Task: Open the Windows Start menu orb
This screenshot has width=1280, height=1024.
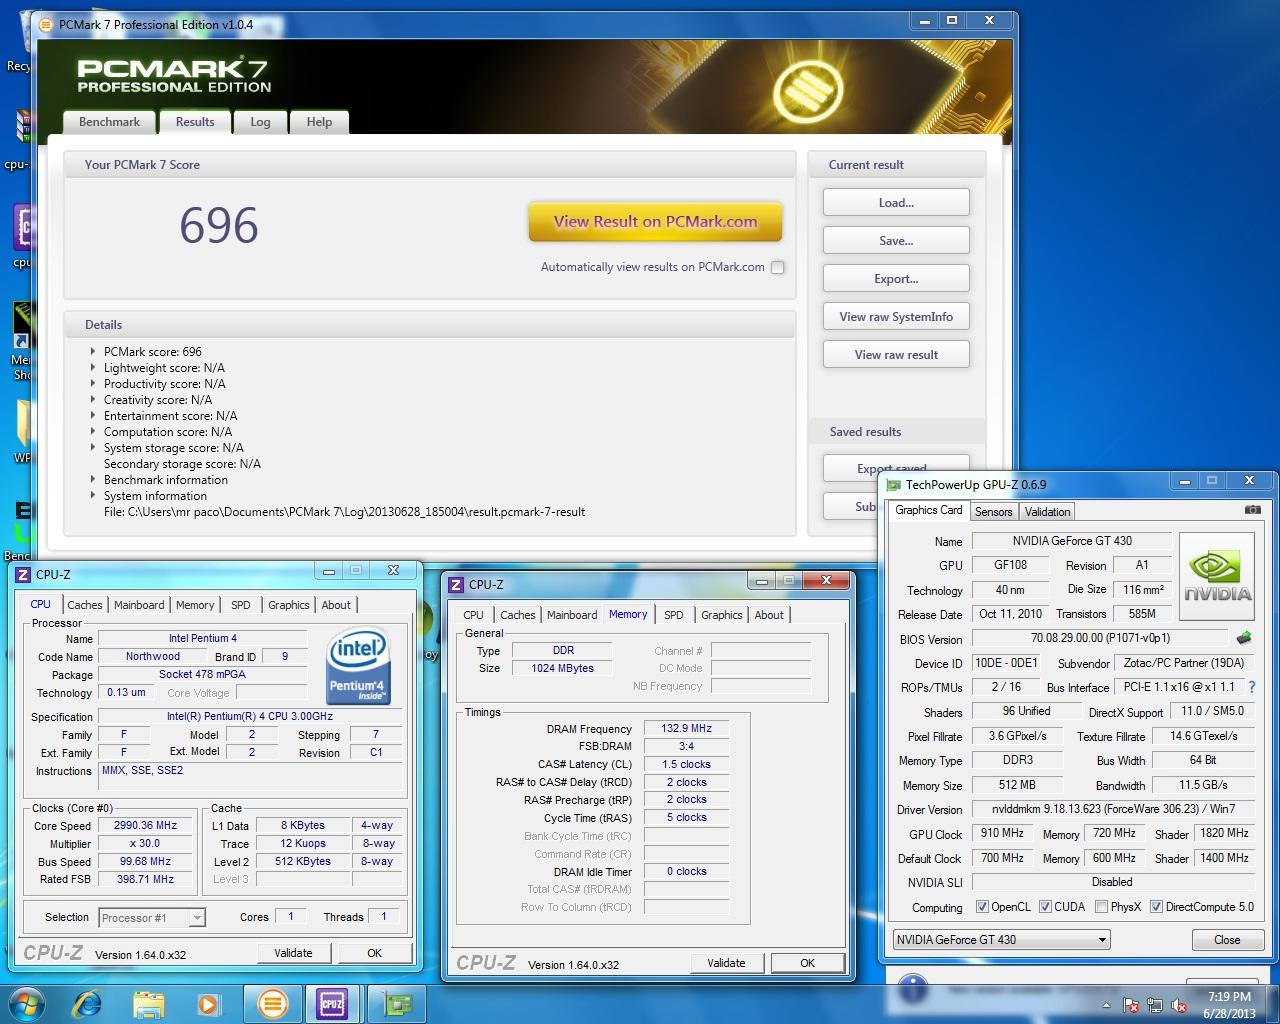Action: (27, 1003)
